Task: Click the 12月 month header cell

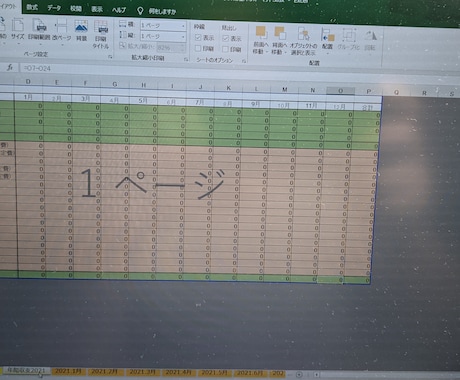Action: click(x=339, y=106)
